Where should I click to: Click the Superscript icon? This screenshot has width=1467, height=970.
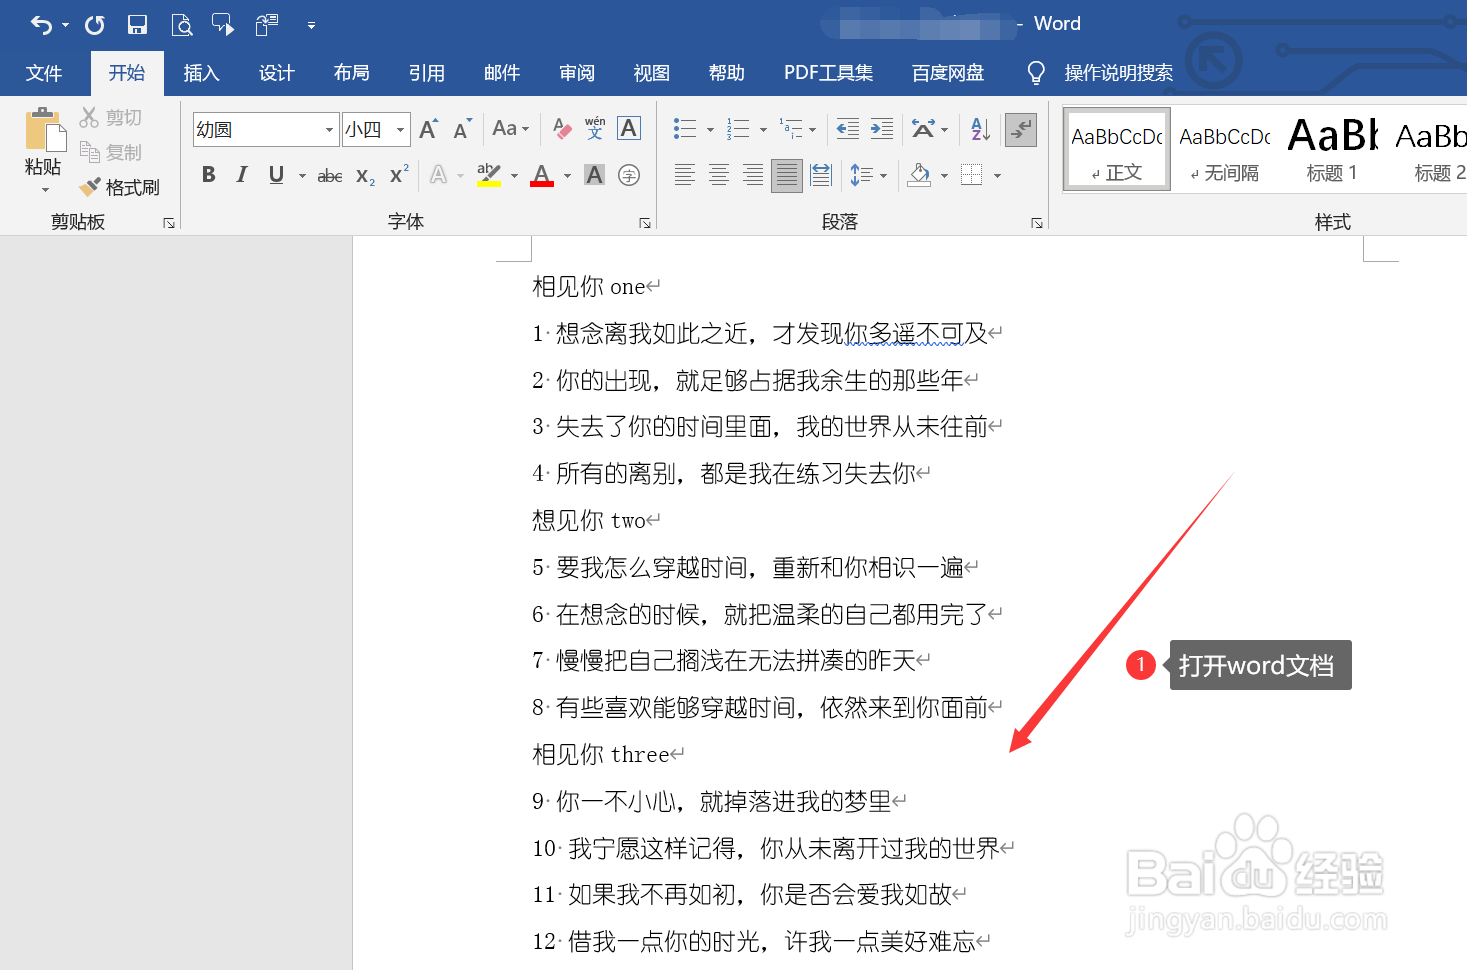(x=397, y=174)
